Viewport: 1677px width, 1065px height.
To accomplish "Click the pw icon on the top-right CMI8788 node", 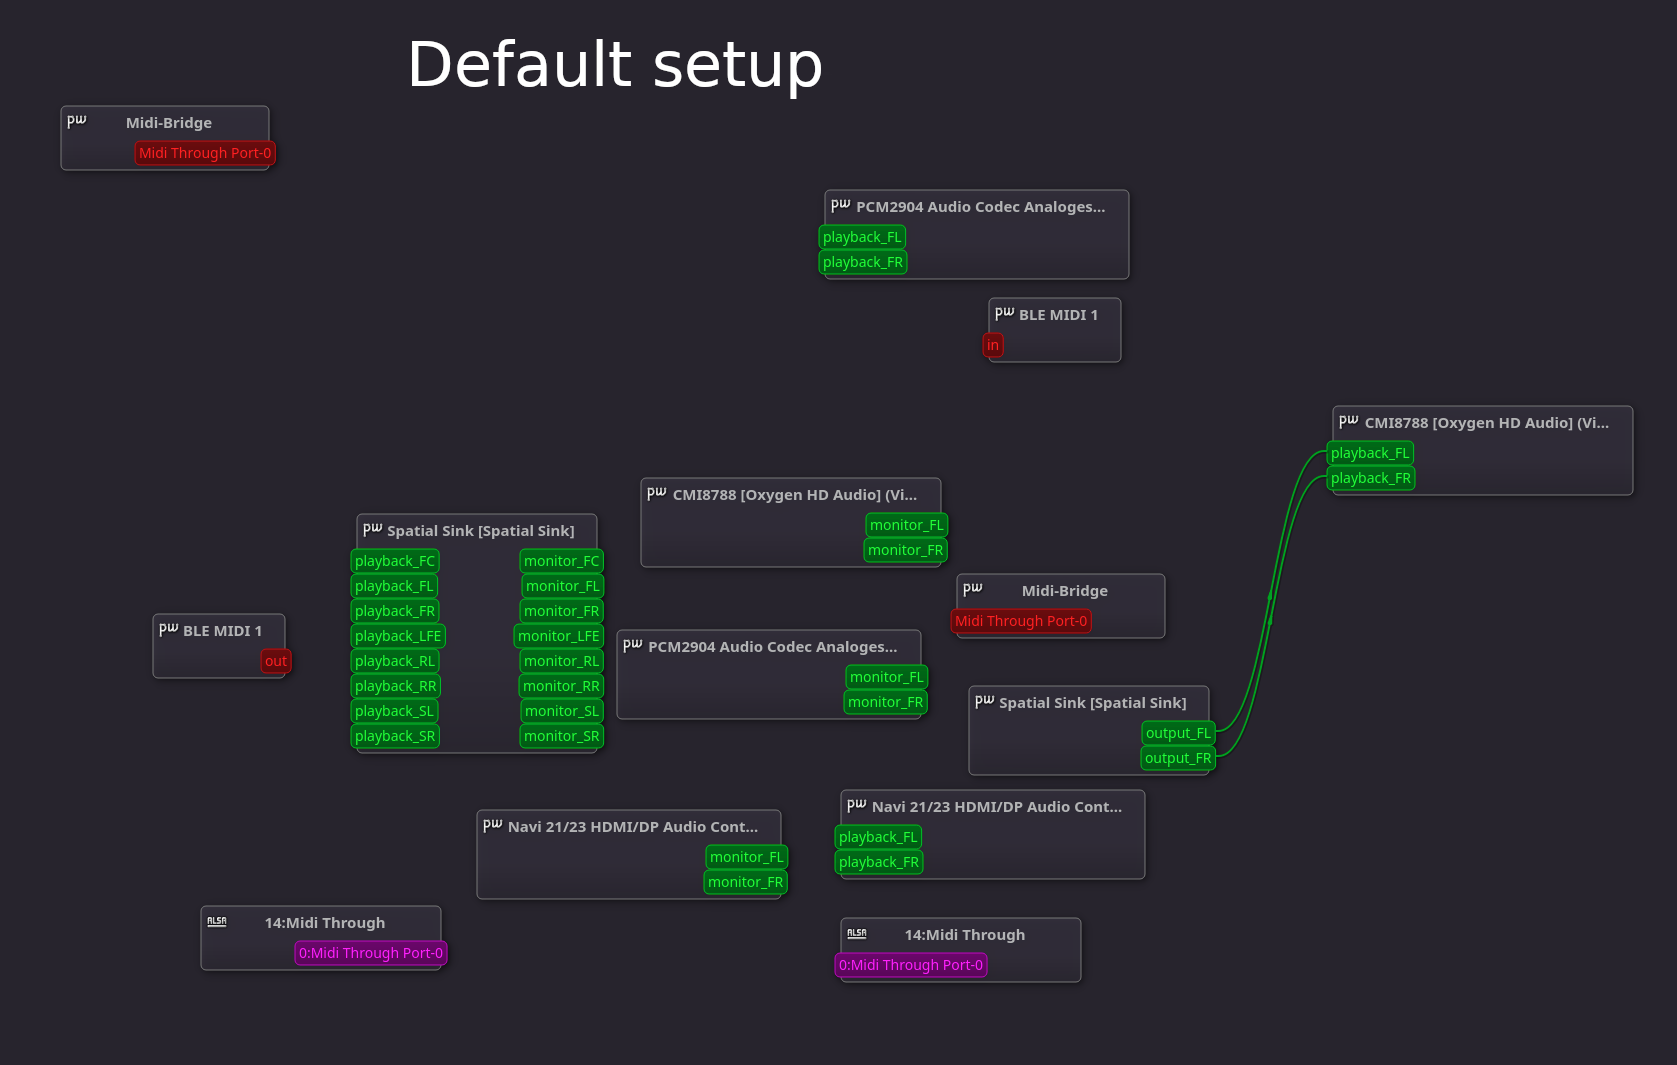I will (x=1347, y=420).
